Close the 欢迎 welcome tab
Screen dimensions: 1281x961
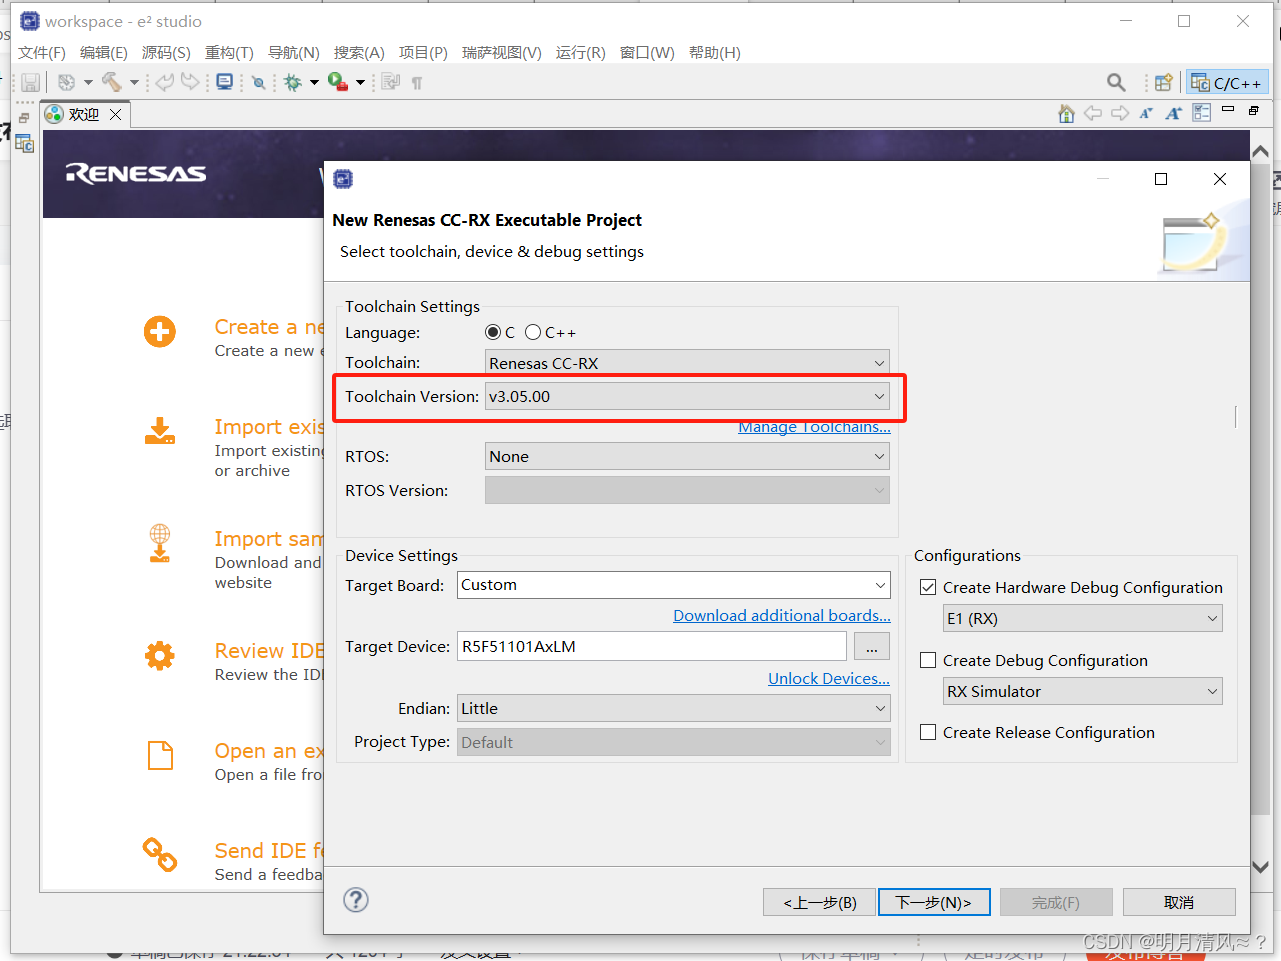pos(116,114)
